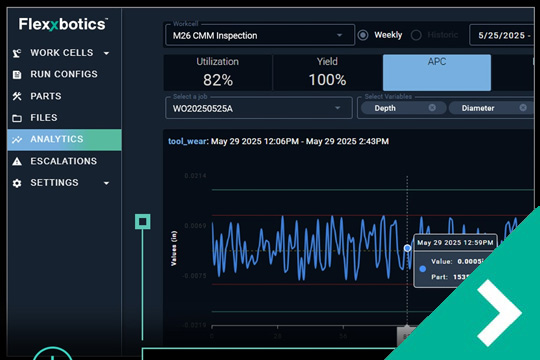Image resolution: width=540 pixels, height=360 pixels.
Task: Click the Run Configs document icon
Action: [17, 74]
